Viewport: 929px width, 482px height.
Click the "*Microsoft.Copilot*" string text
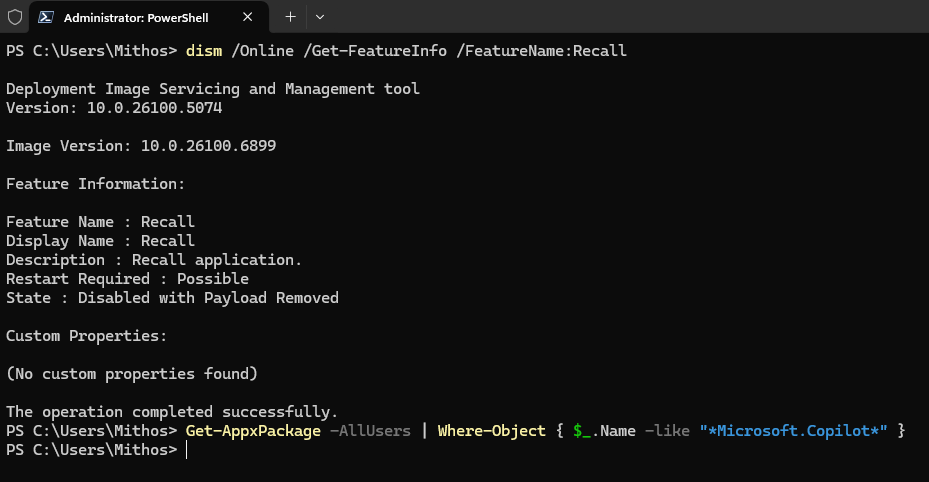(x=793, y=430)
